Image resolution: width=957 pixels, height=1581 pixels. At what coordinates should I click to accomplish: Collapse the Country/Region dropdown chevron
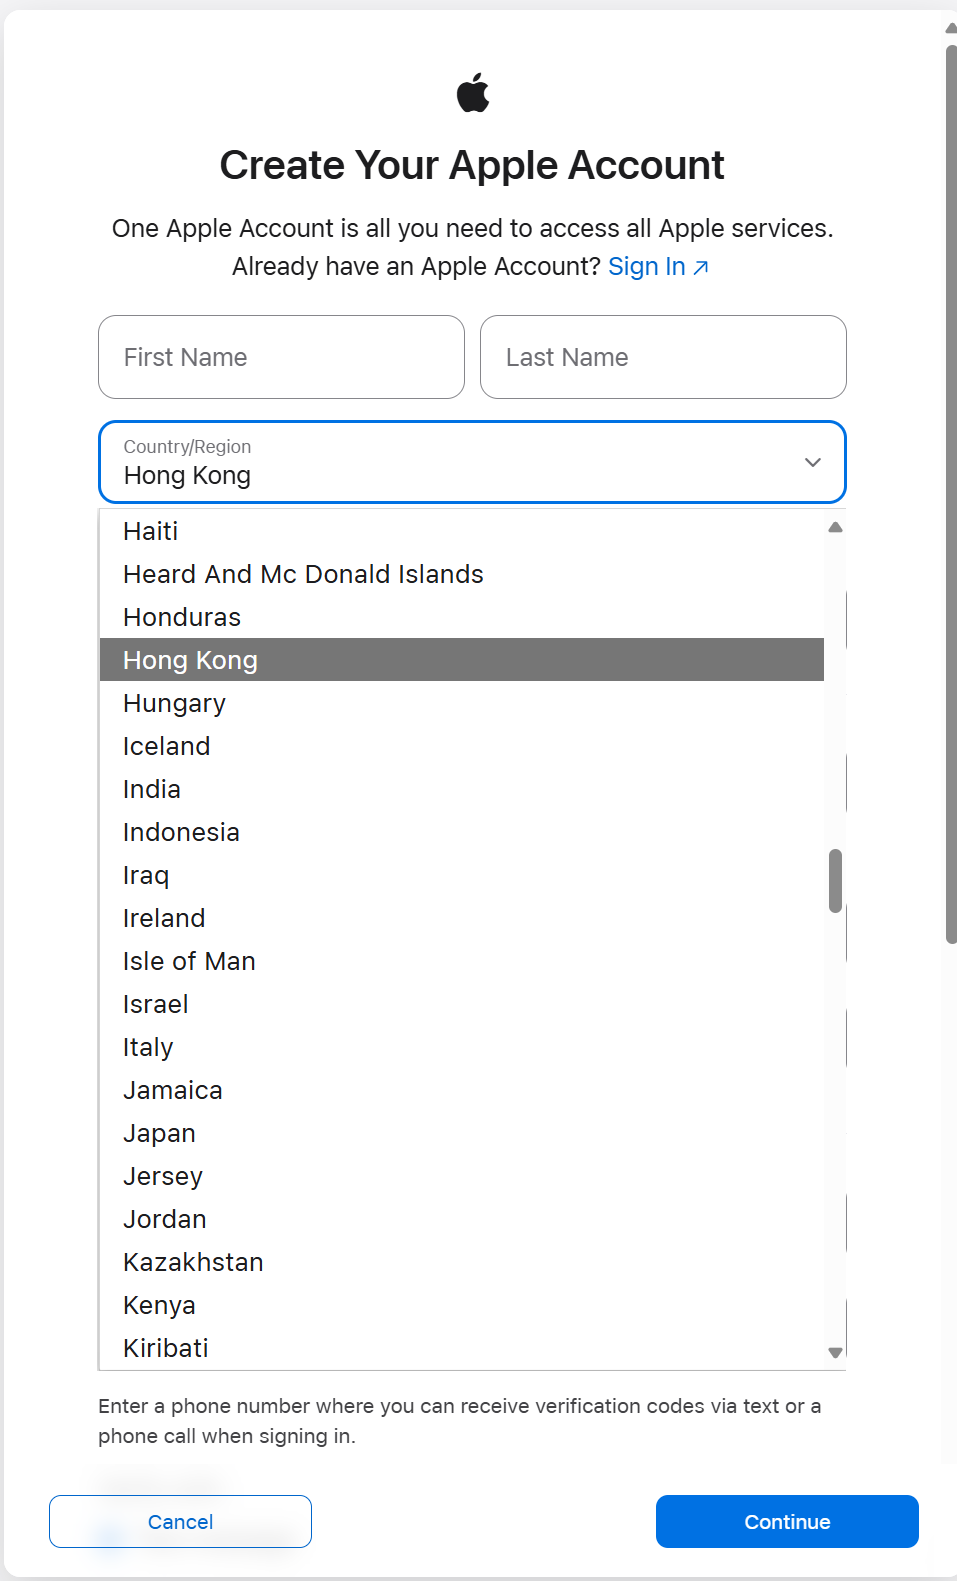point(812,462)
